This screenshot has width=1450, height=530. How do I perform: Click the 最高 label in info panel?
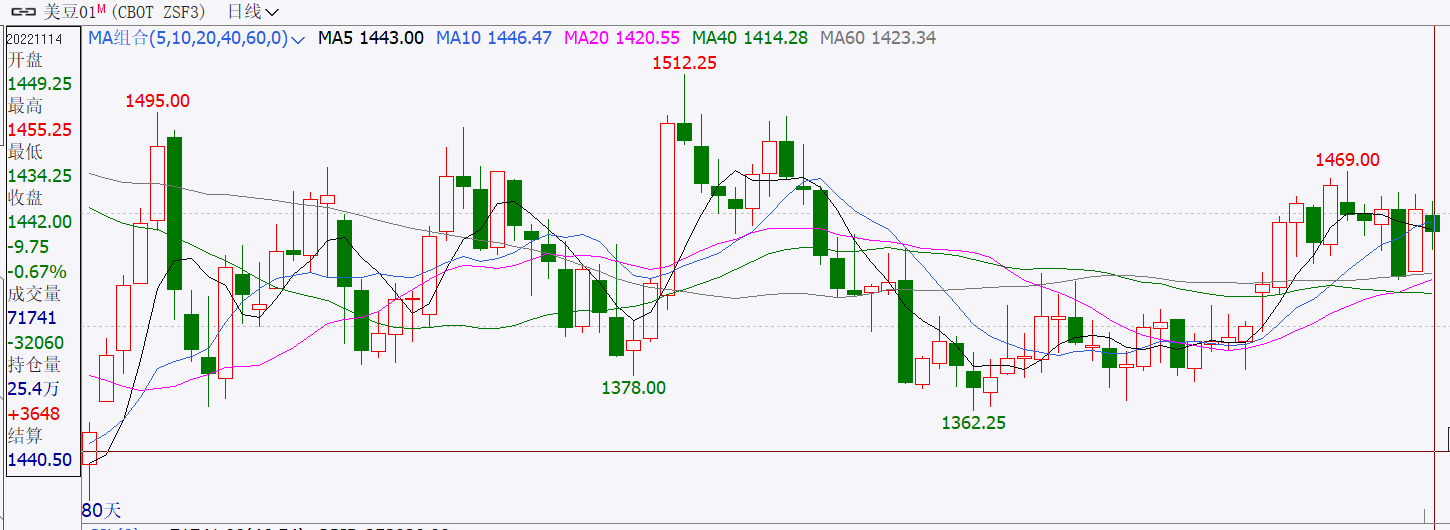coord(26,107)
